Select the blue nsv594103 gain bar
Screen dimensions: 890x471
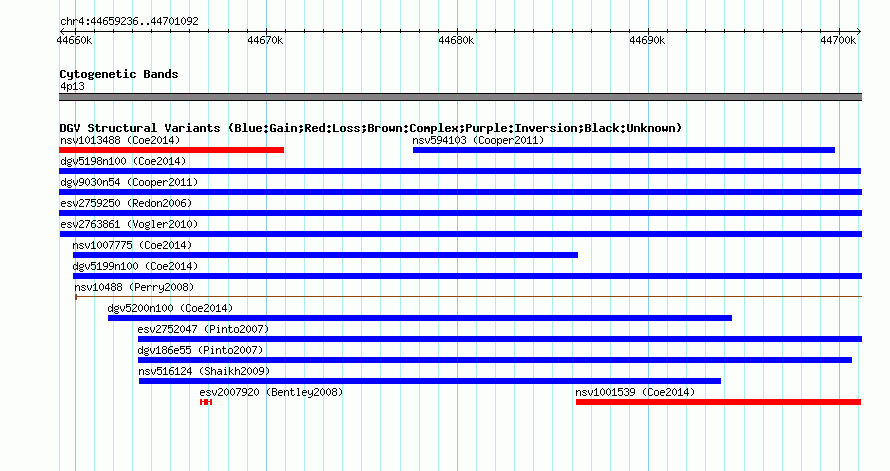click(x=624, y=150)
